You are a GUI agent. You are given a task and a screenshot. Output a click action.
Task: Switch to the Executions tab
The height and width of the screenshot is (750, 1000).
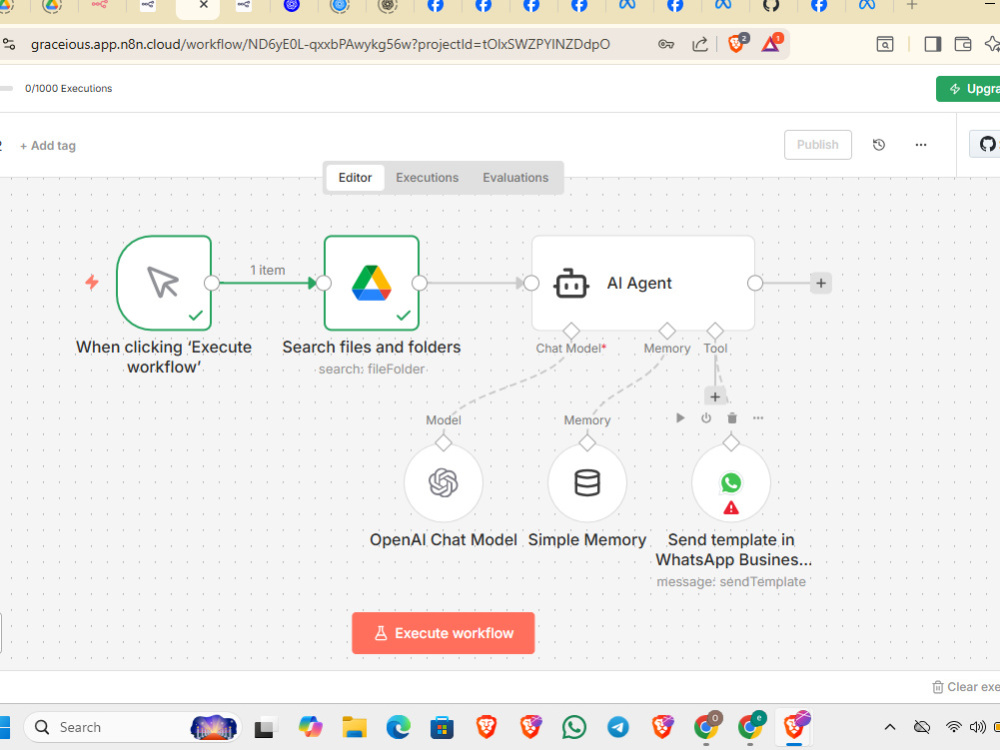[427, 177]
